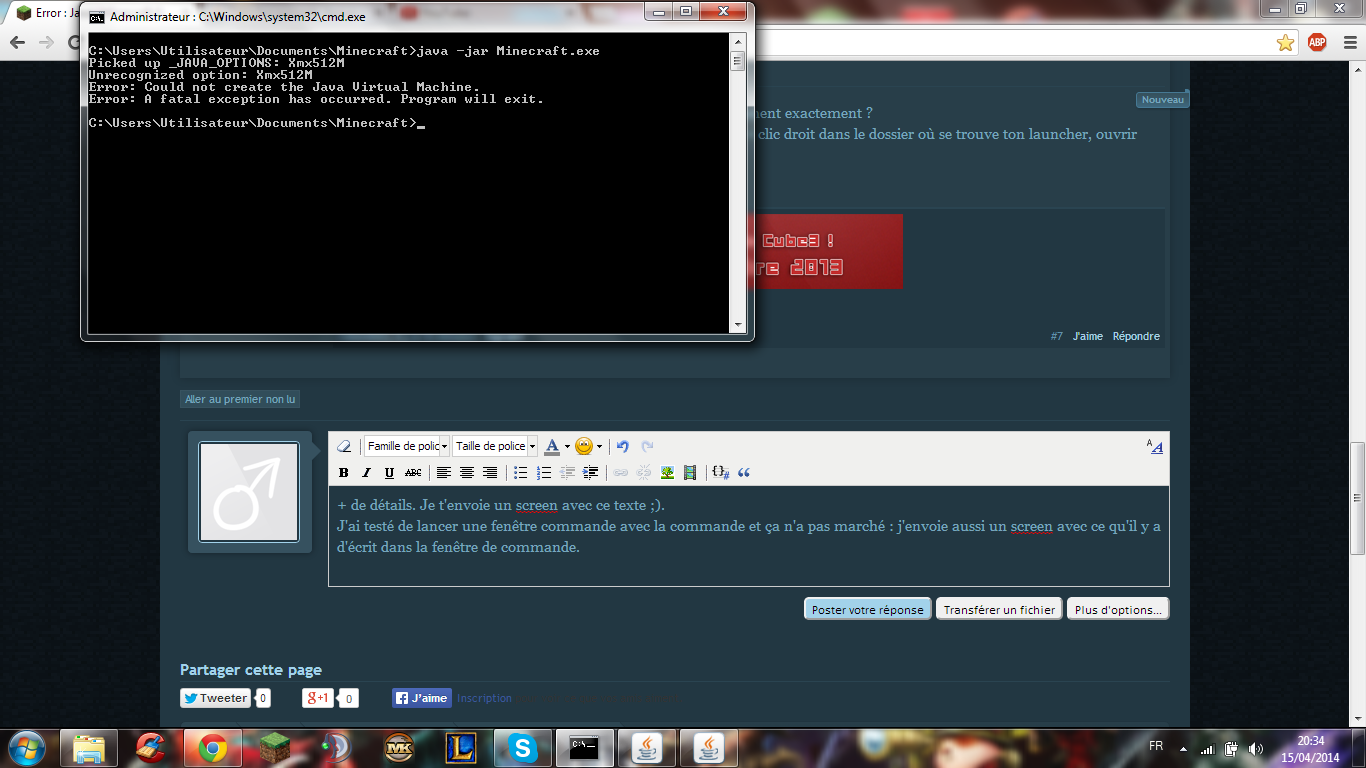Click the FR language indicator
The image size is (1366, 768).
1156,746
